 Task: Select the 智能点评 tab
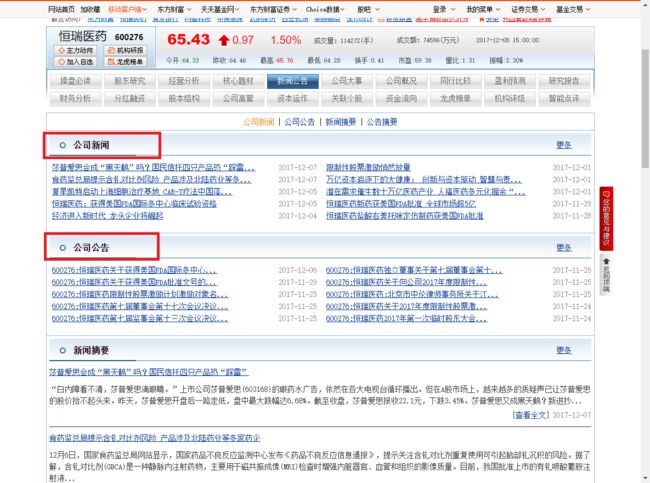(564, 99)
